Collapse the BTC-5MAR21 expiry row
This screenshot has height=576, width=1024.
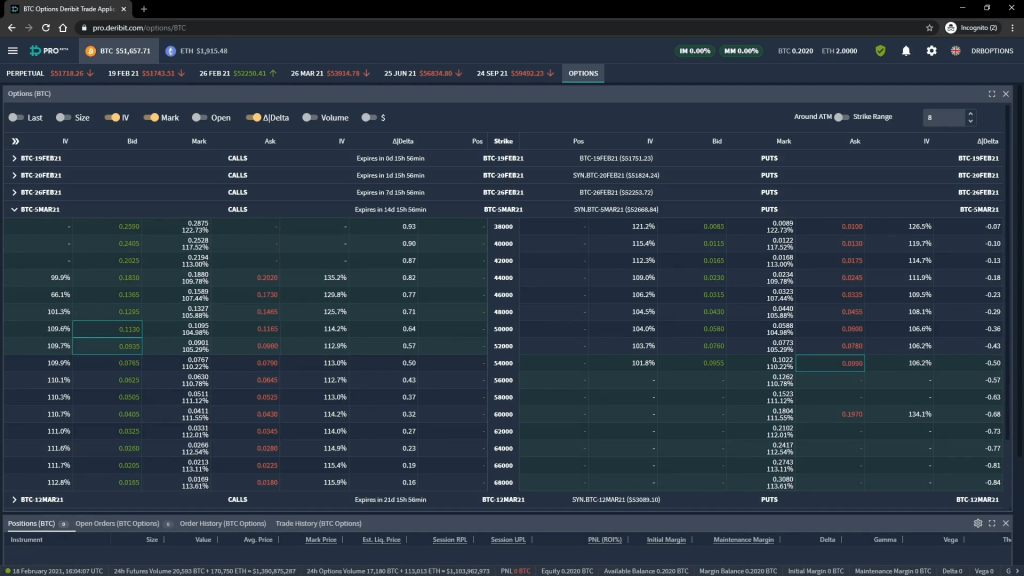pos(14,209)
